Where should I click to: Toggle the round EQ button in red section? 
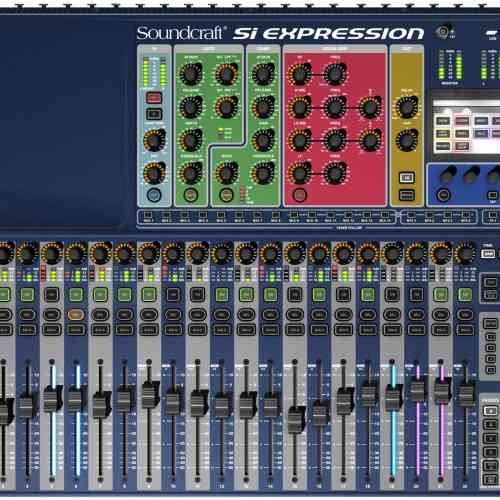click(x=299, y=195)
